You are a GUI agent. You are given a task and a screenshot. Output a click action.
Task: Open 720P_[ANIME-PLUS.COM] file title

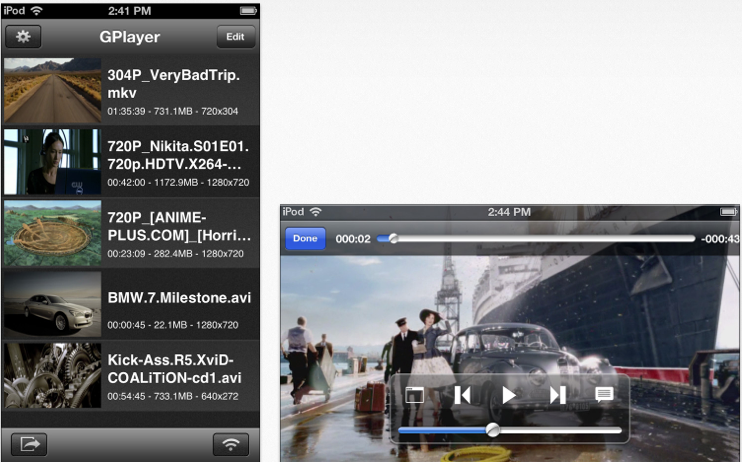point(179,226)
